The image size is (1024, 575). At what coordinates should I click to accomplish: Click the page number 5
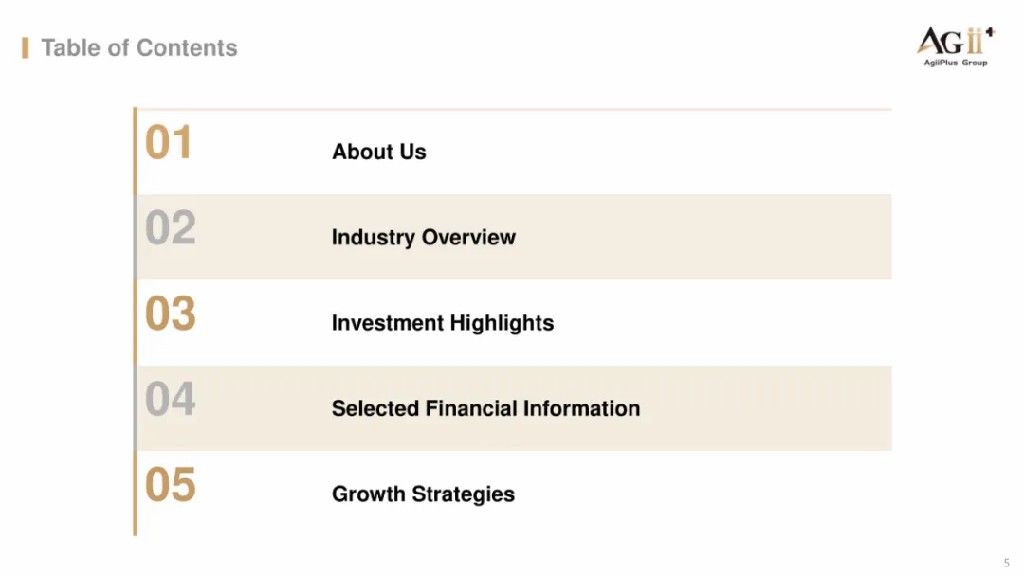click(x=1006, y=563)
